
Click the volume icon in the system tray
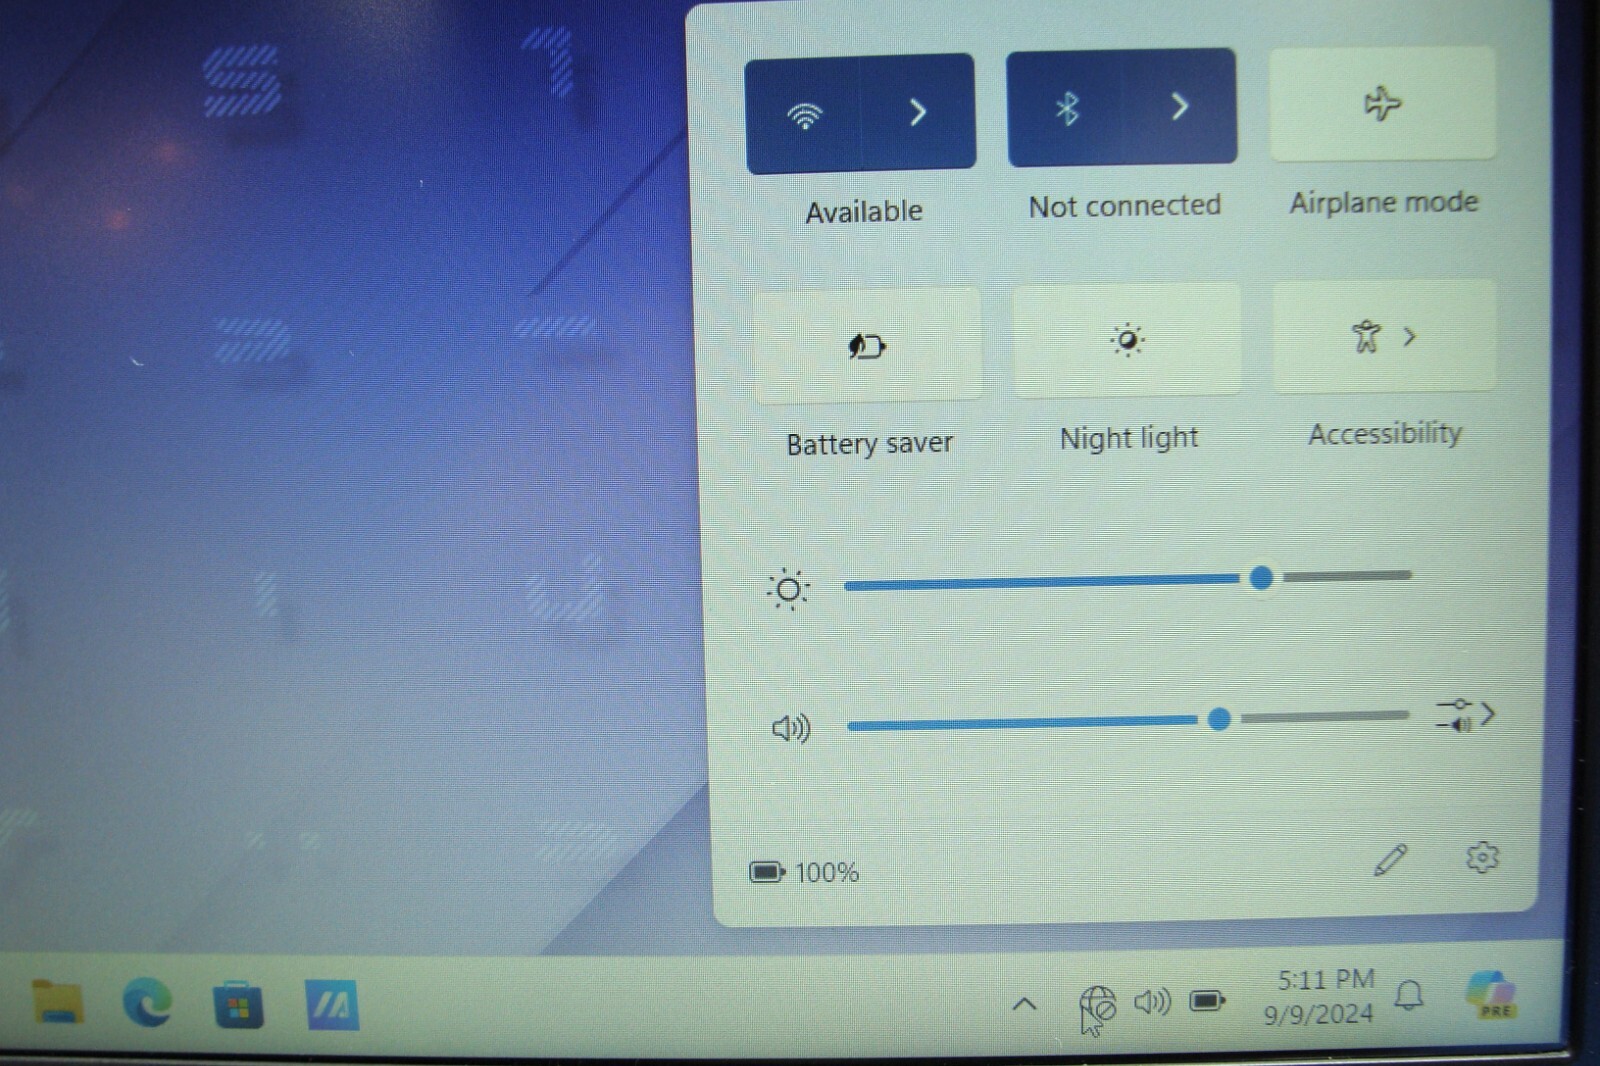pos(1152,1001)
